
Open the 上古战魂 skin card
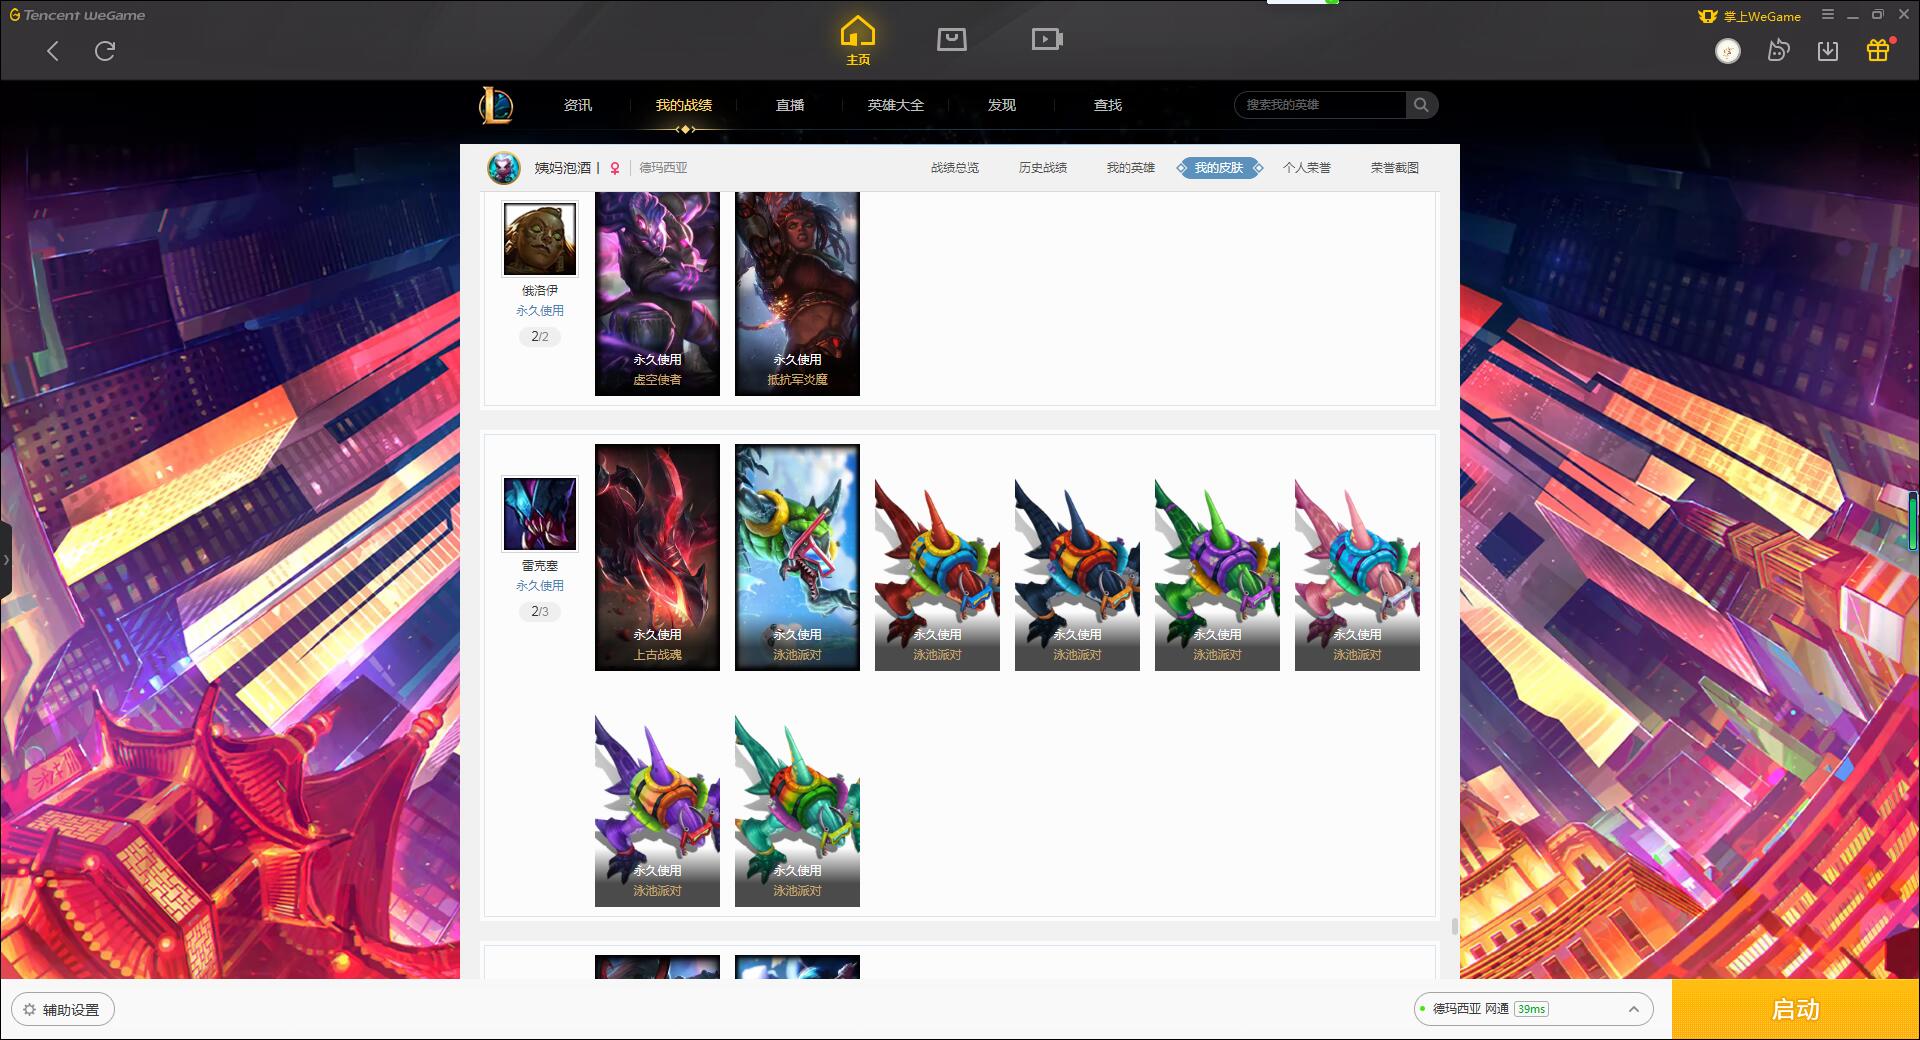point(657,557)
